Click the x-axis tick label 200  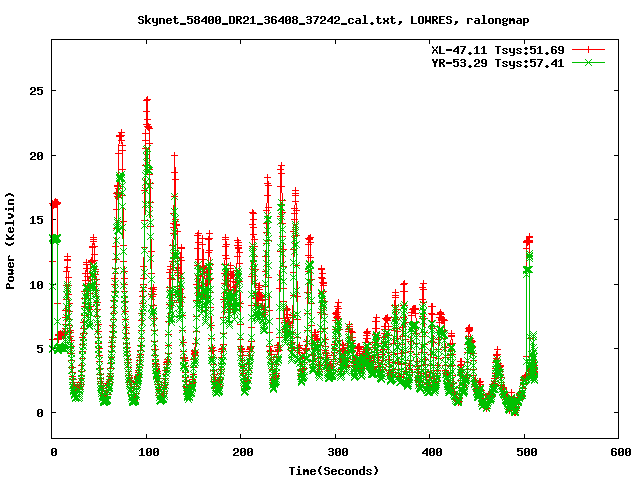[x=243, y=452]
